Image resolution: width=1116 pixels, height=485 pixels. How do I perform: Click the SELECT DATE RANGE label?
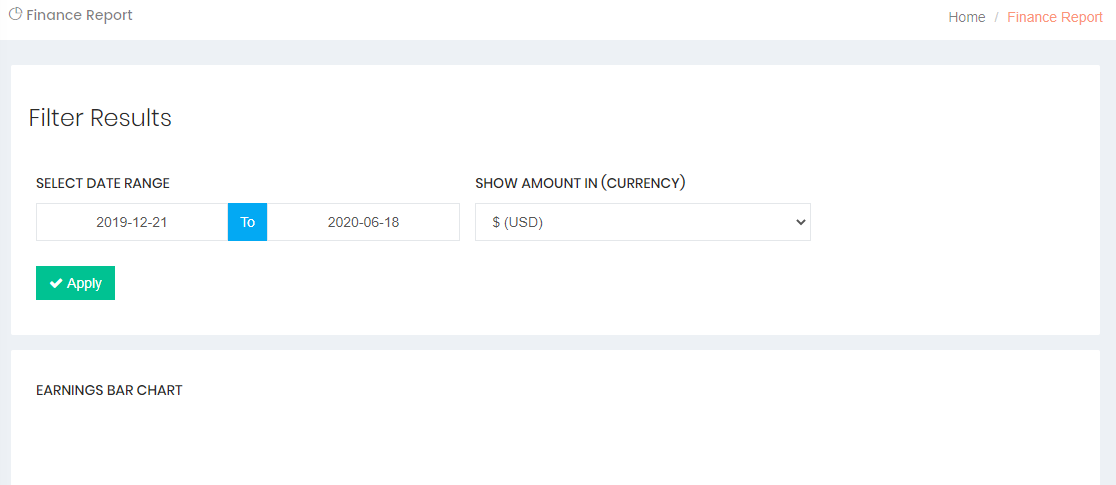pos(103,183)
